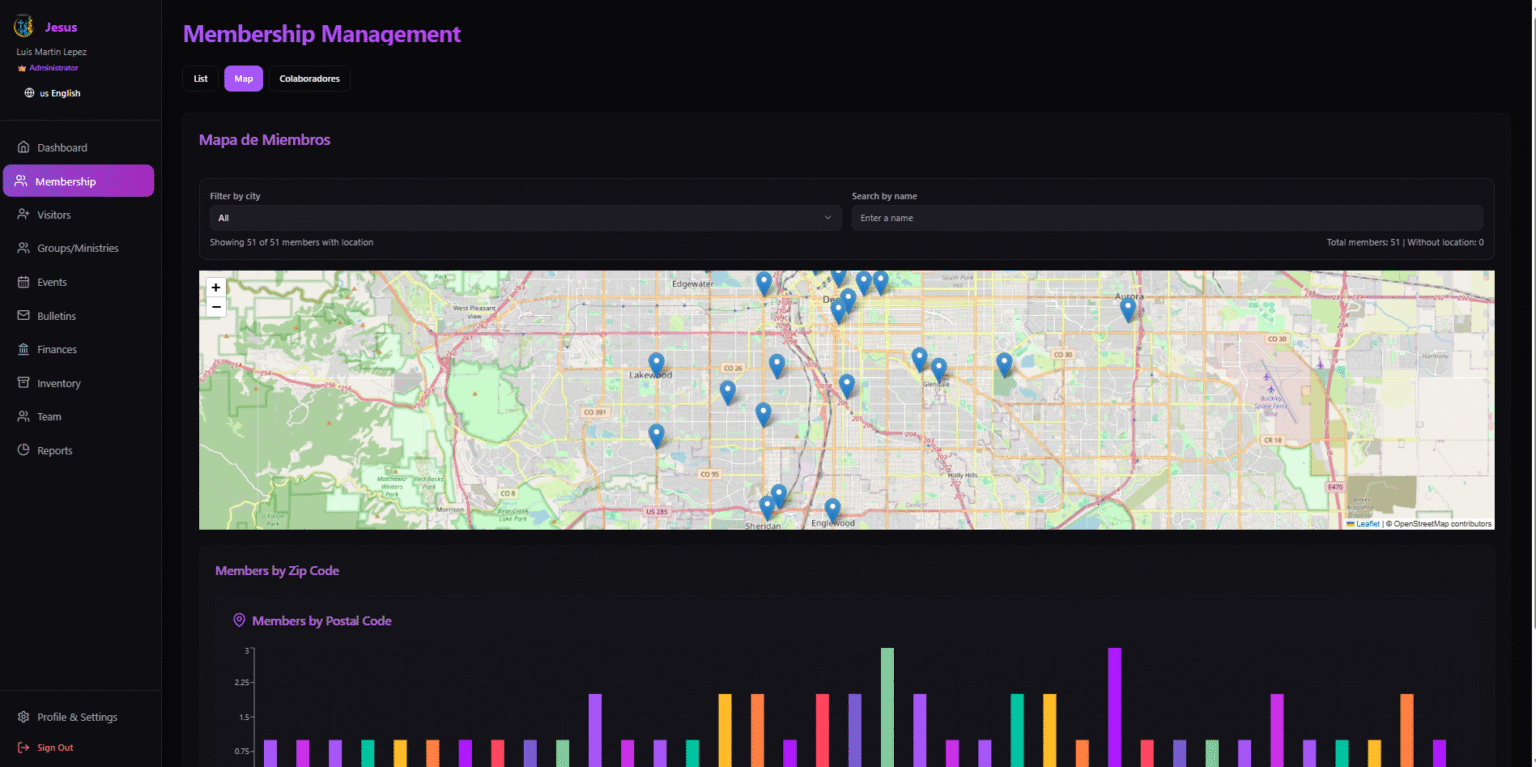Image resolution: width=1536 pixels, height=767 pixels.
Task: Click the Reports pie chart icon
Action: tap(23, 450)
